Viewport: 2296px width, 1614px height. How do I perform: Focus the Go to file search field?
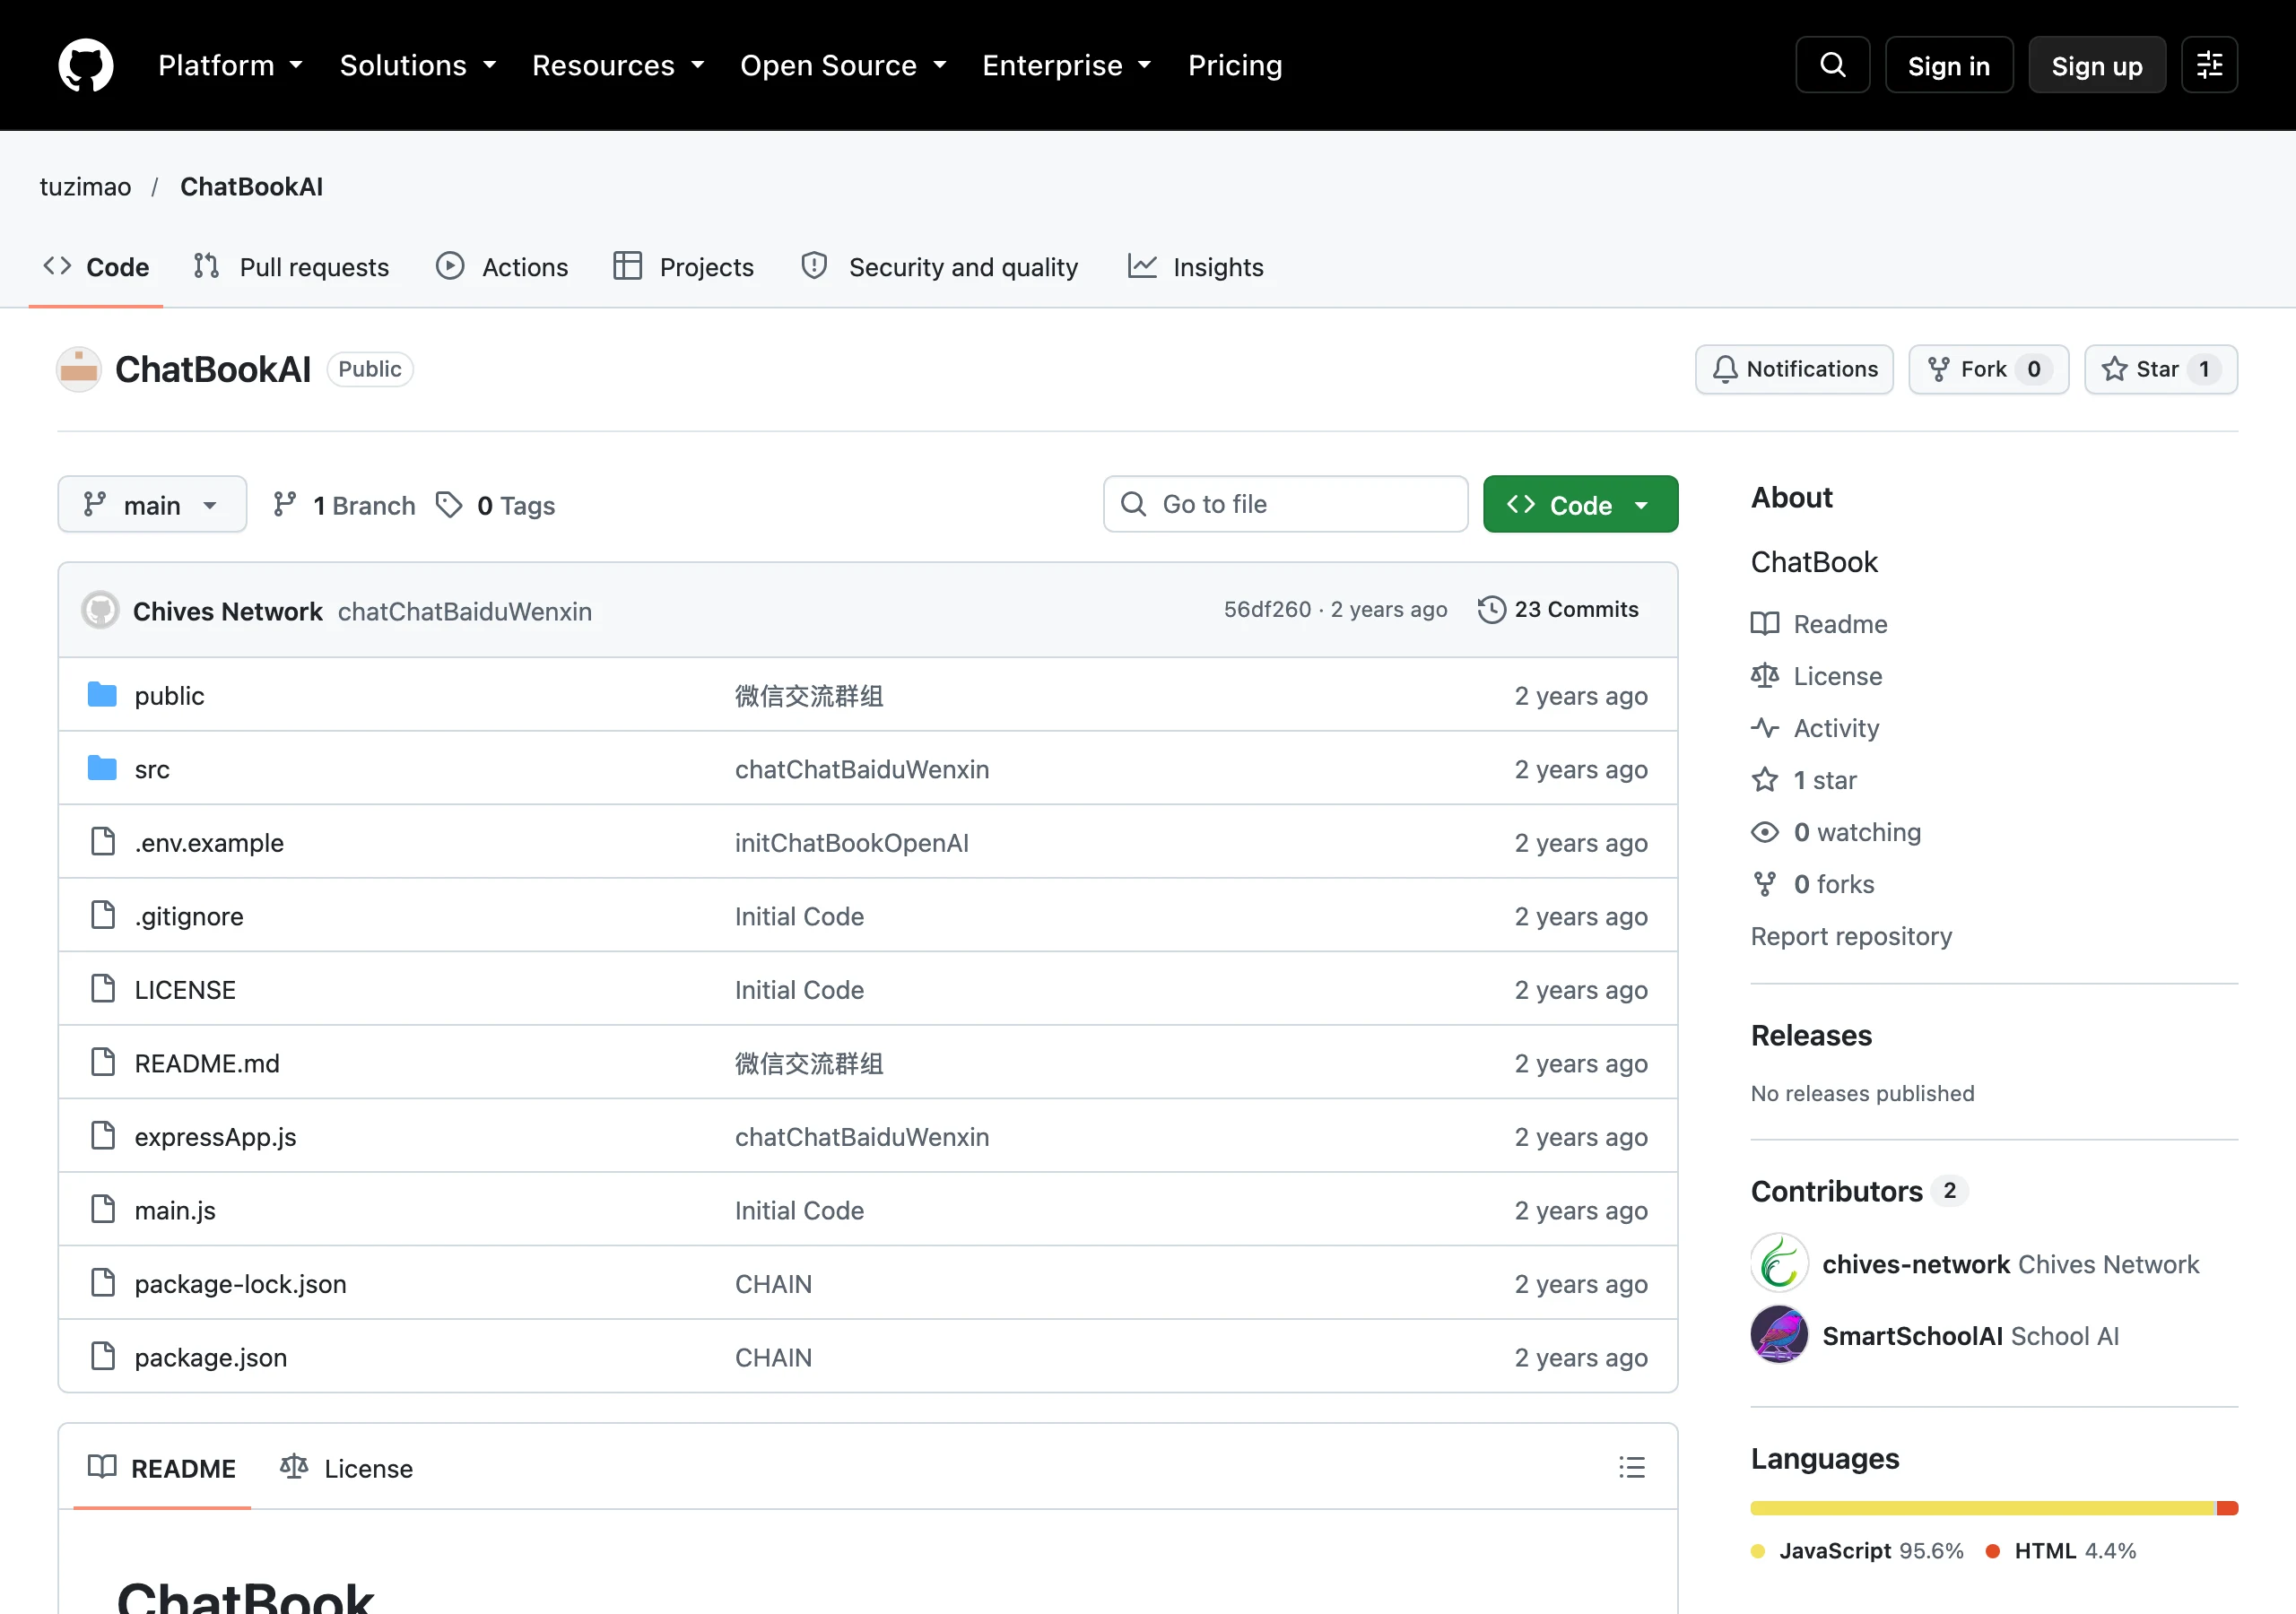(1285, 504)
